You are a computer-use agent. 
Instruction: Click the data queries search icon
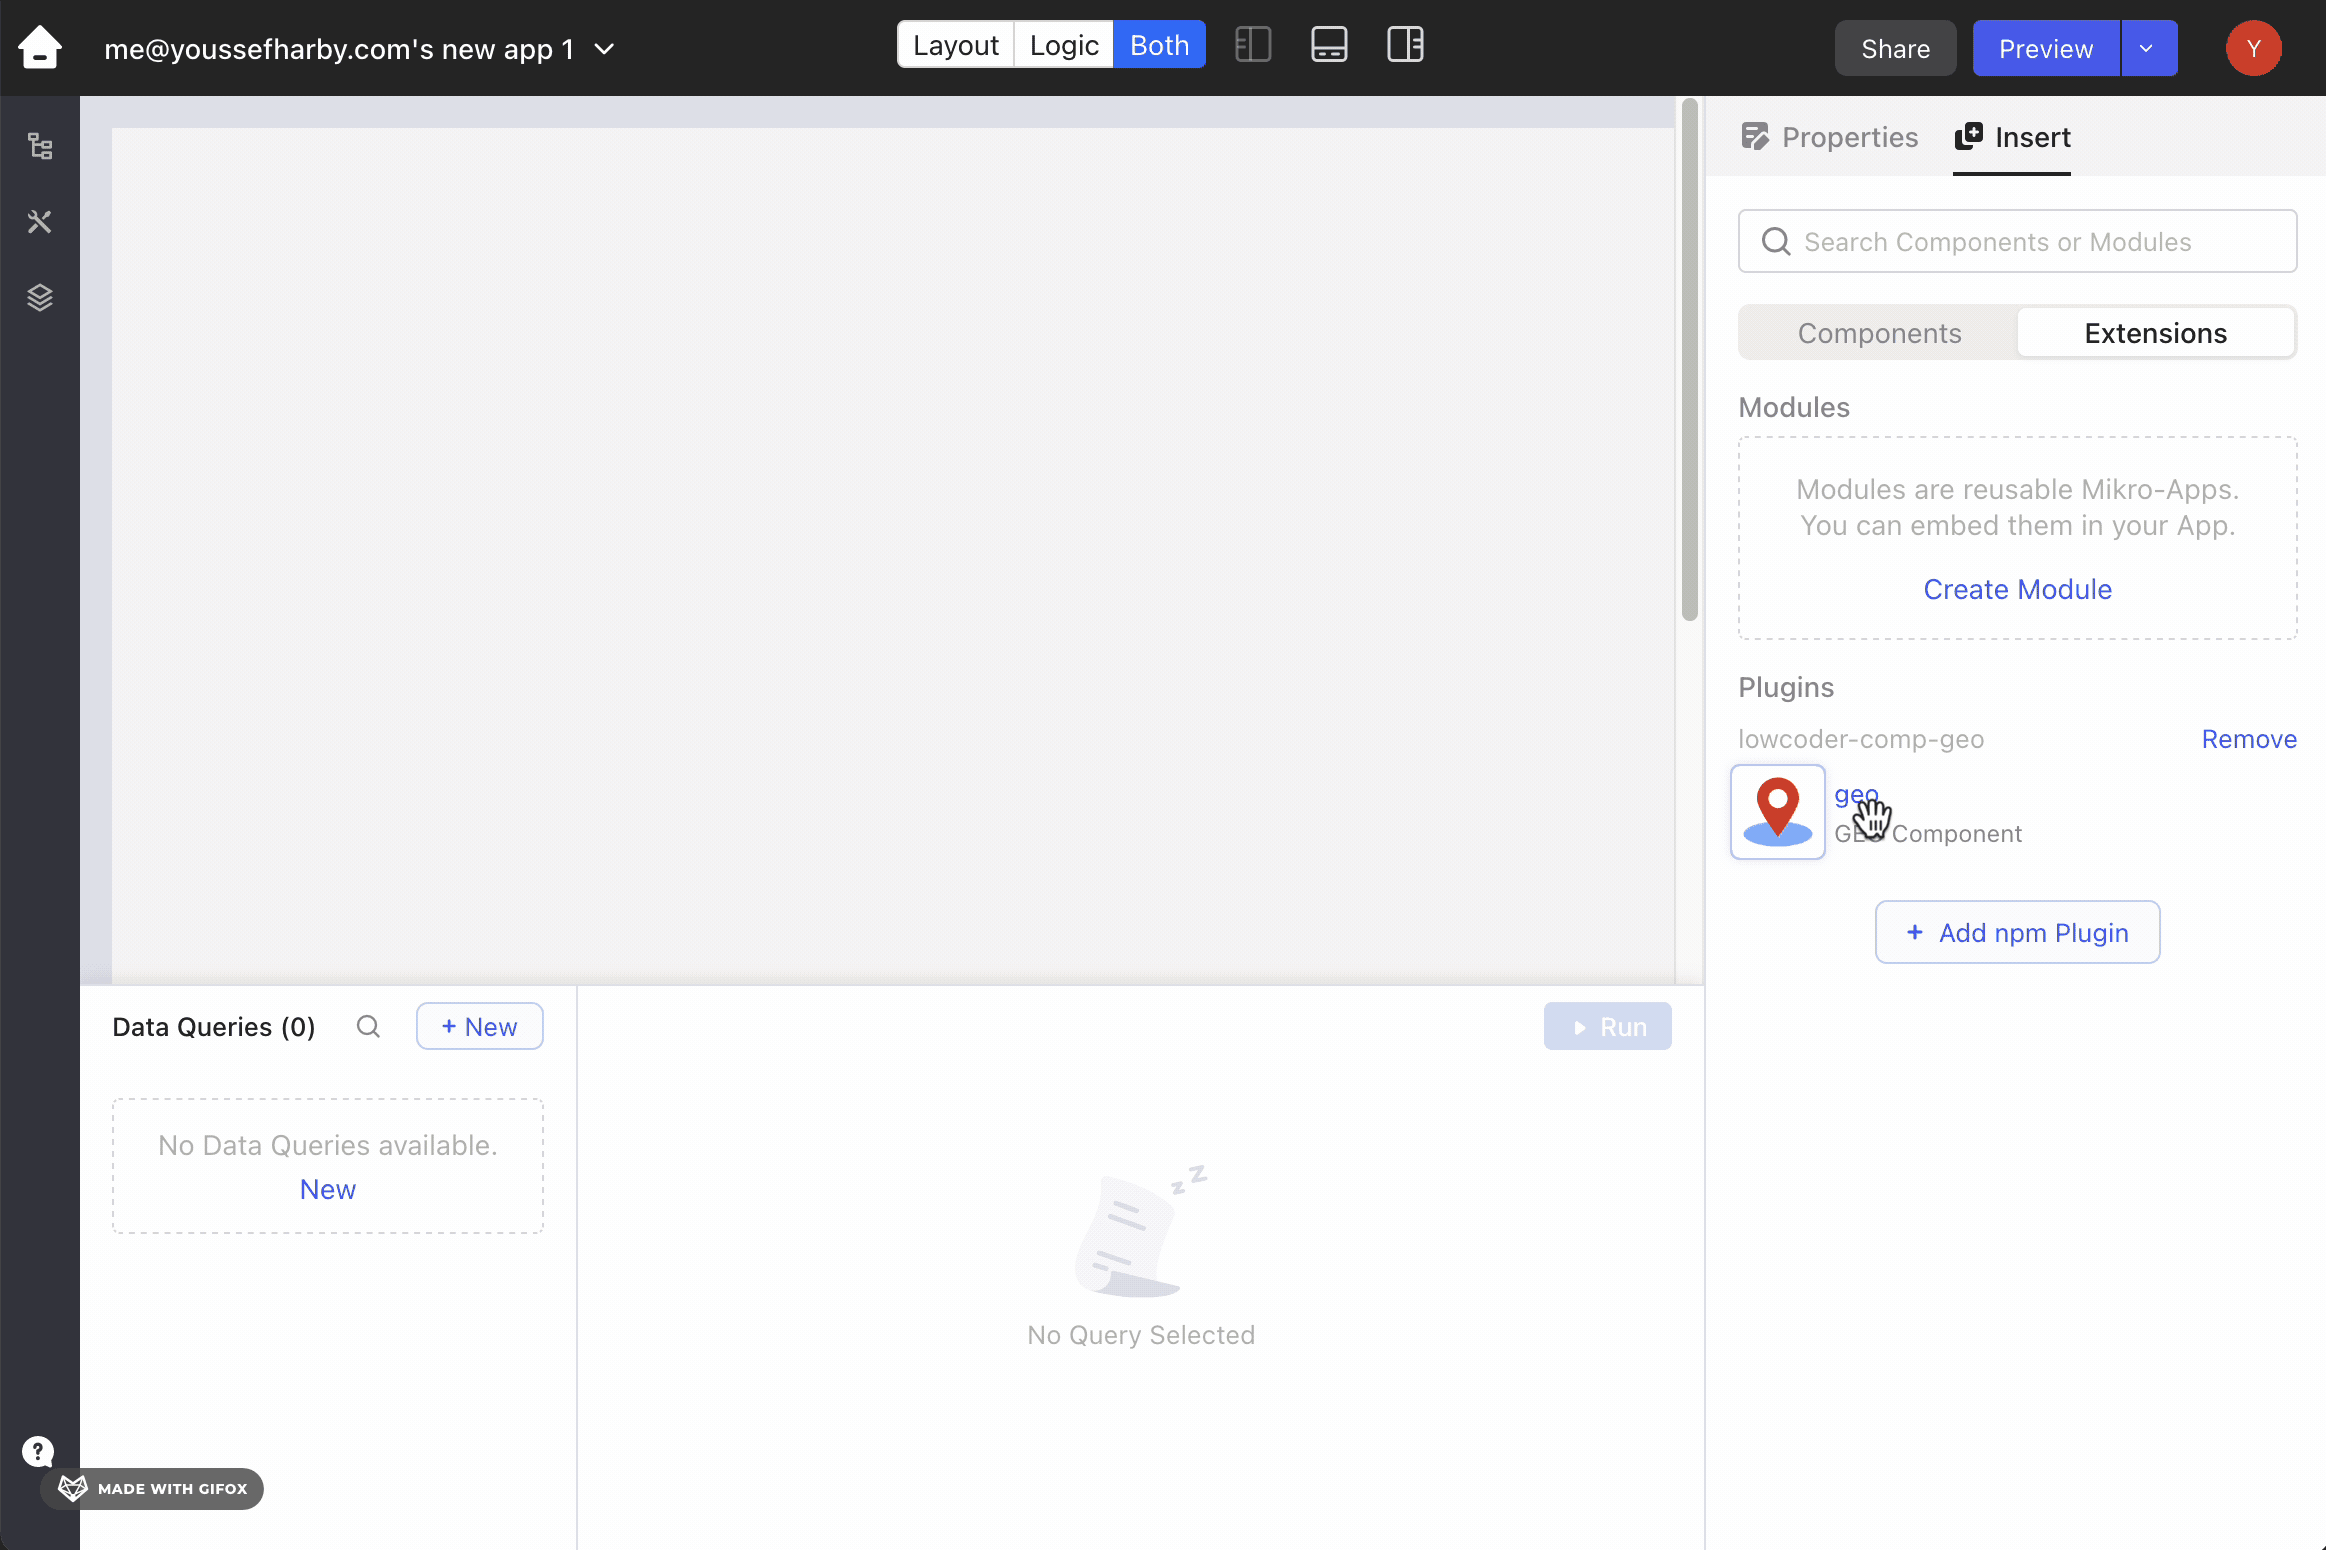368,1026
